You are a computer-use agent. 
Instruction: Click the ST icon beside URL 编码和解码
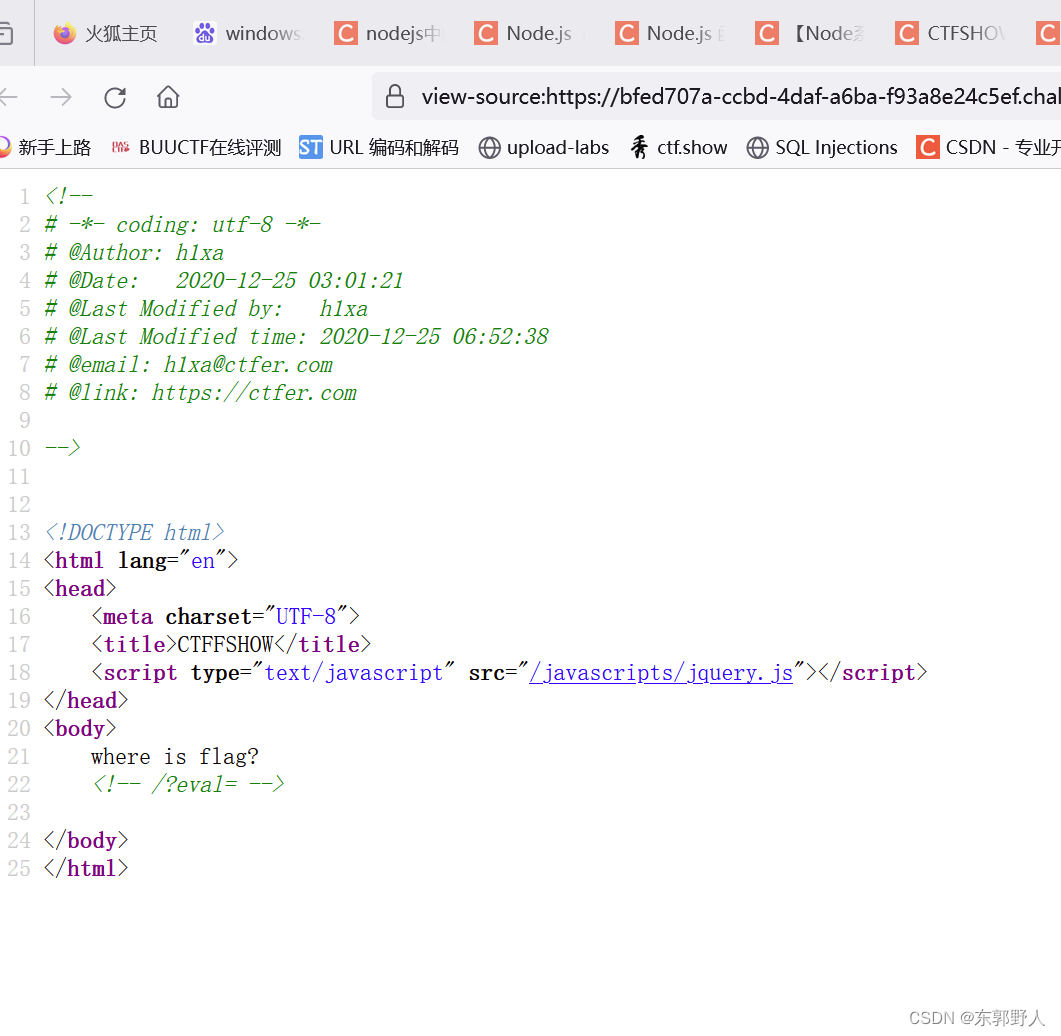pyautogui.click(x=311, y=147)
